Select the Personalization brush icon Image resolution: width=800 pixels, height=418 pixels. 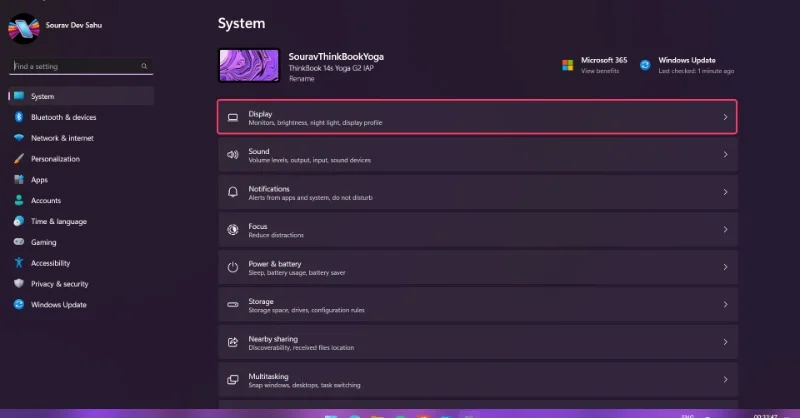tap(18, 159)
